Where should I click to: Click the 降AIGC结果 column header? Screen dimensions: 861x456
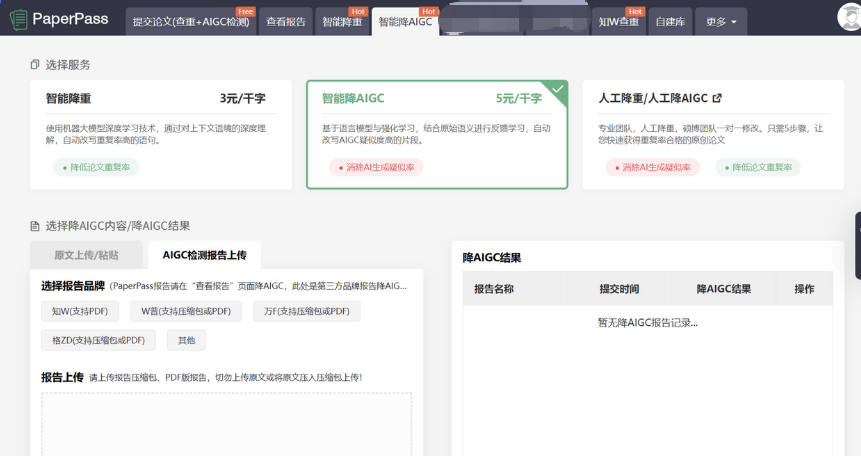point(724,289)
